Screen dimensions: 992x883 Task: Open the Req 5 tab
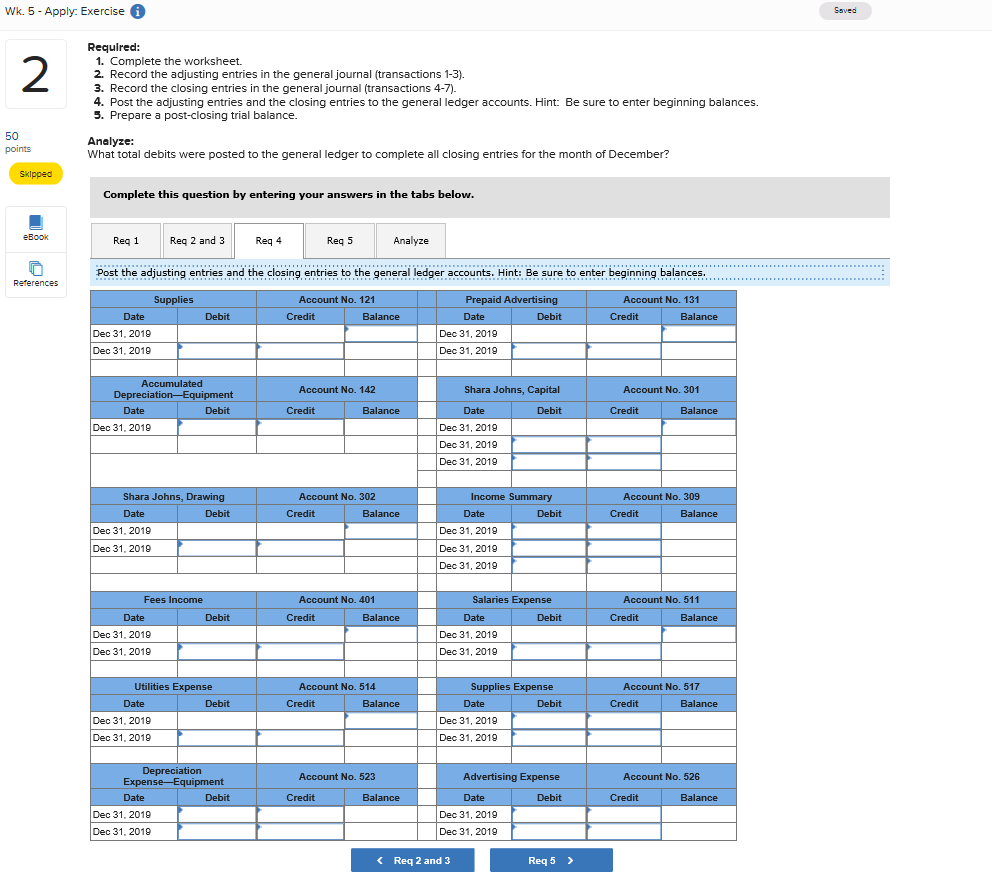(x=340, y=240)
